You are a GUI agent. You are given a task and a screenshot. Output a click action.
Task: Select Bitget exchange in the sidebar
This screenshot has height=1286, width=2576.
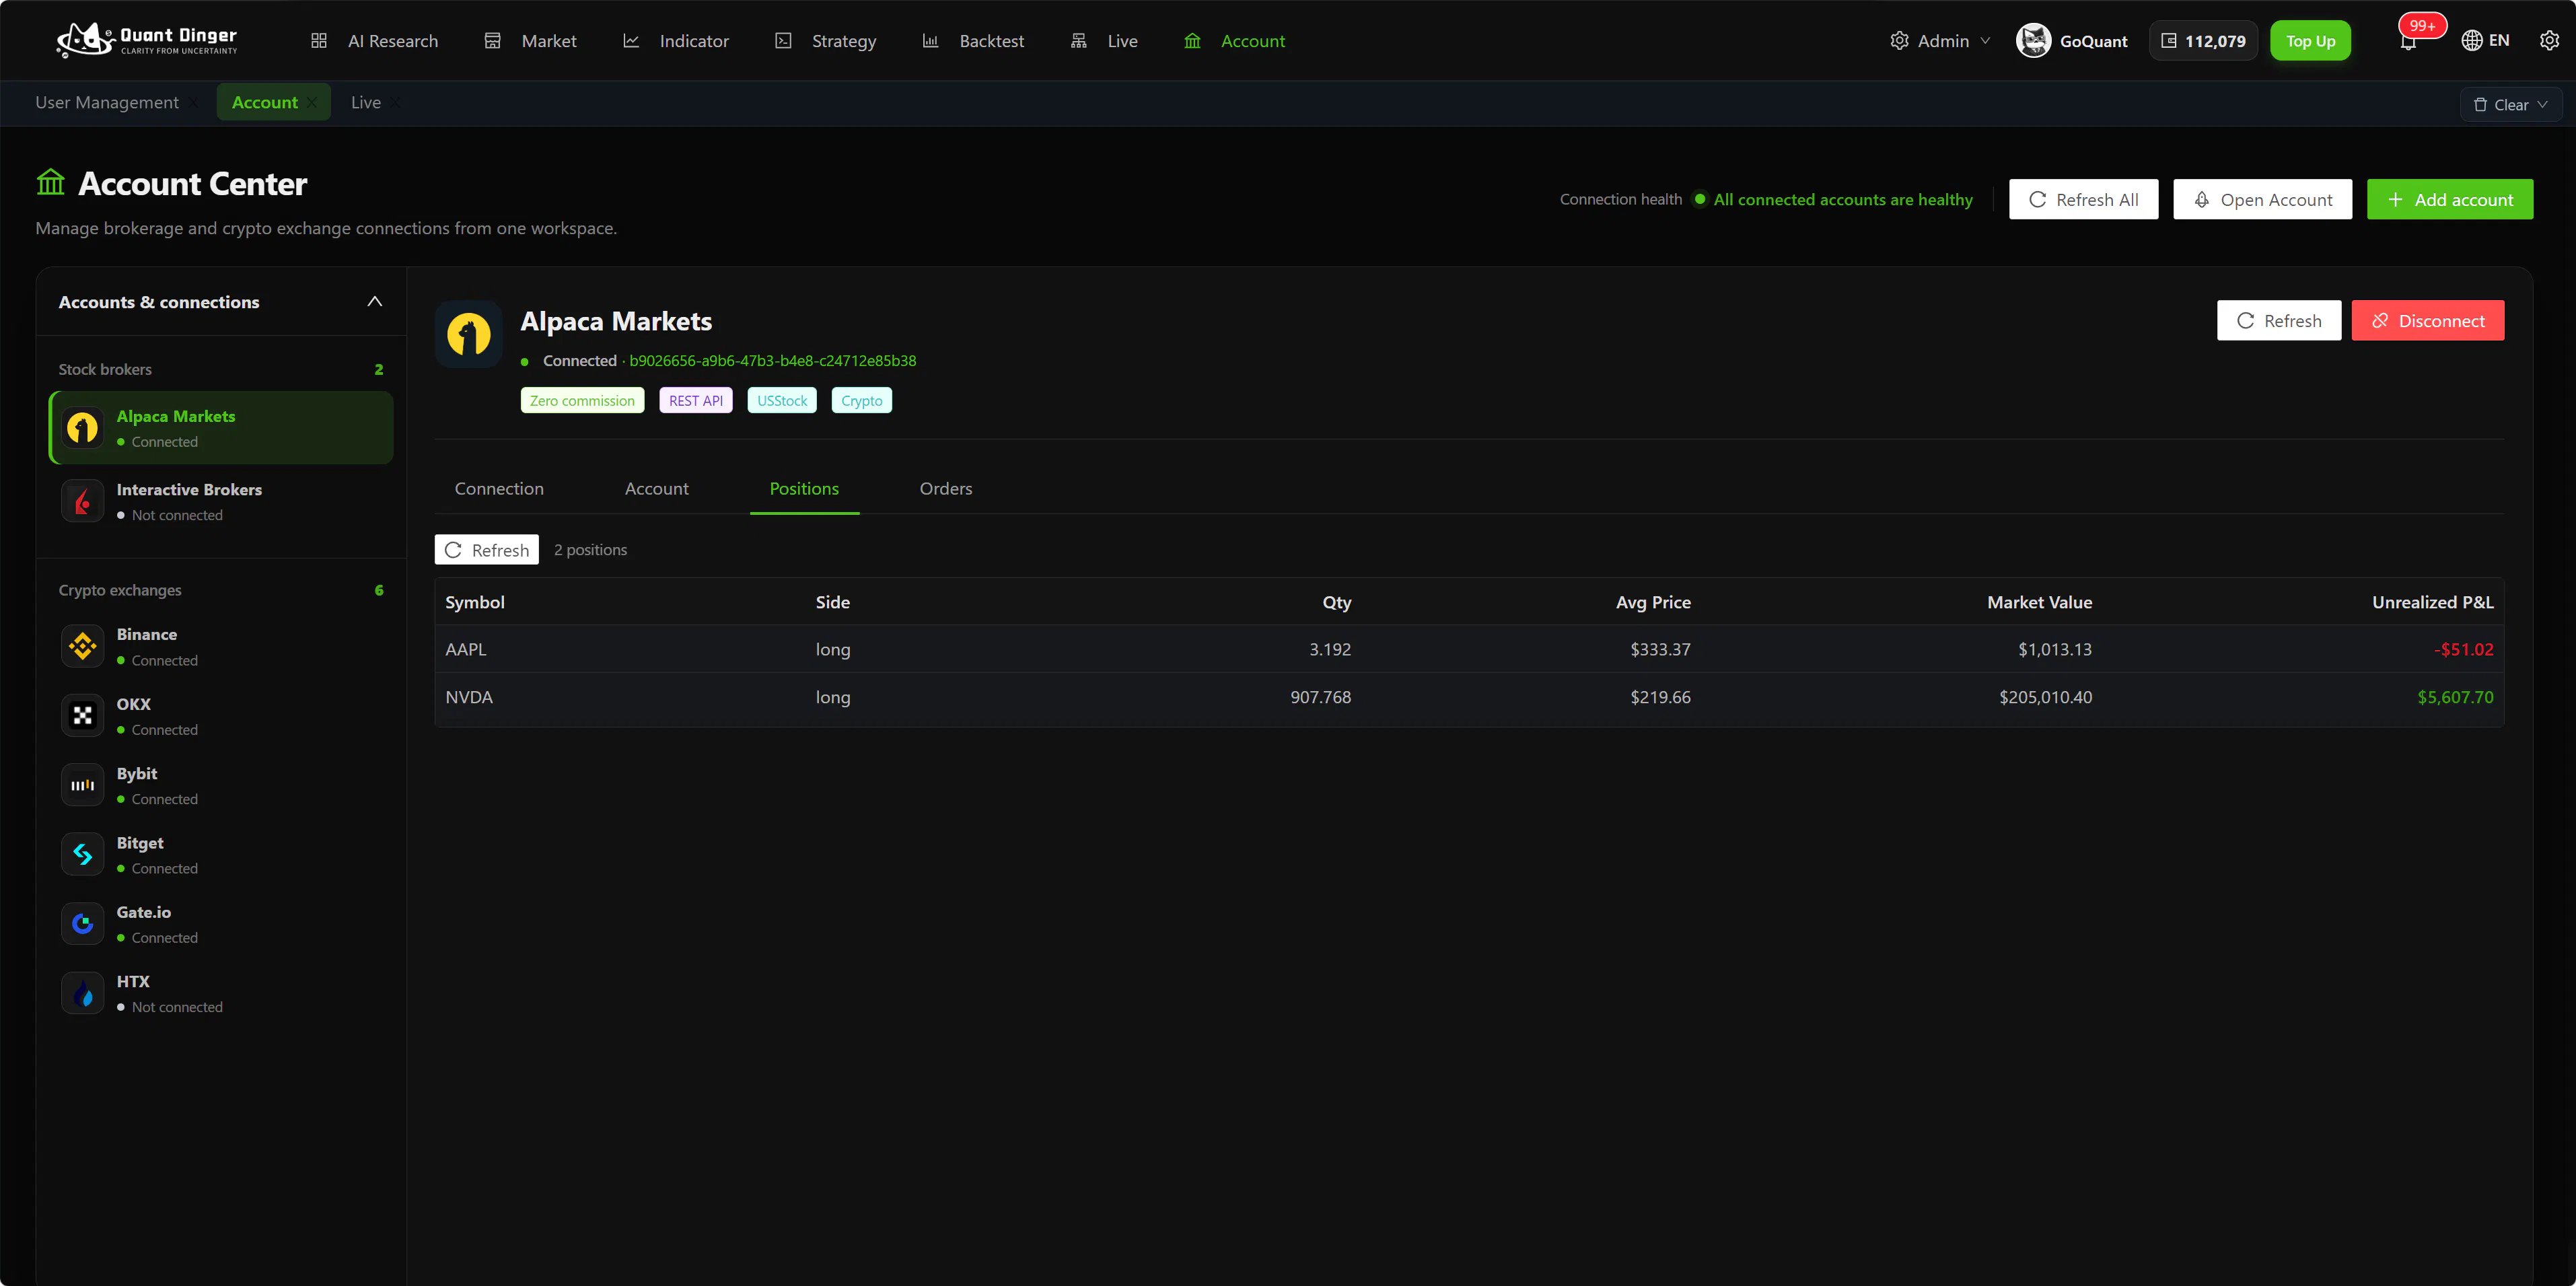click(x=221, y=855)
